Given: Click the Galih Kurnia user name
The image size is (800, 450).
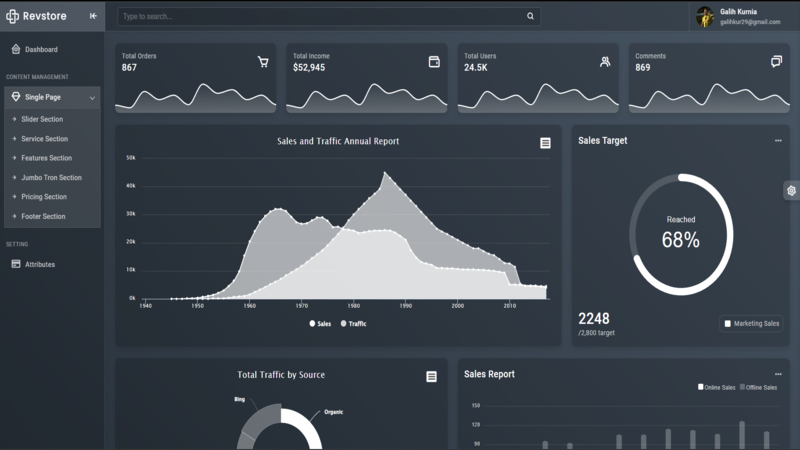Looking at the screenshot, I should point(738,11).
